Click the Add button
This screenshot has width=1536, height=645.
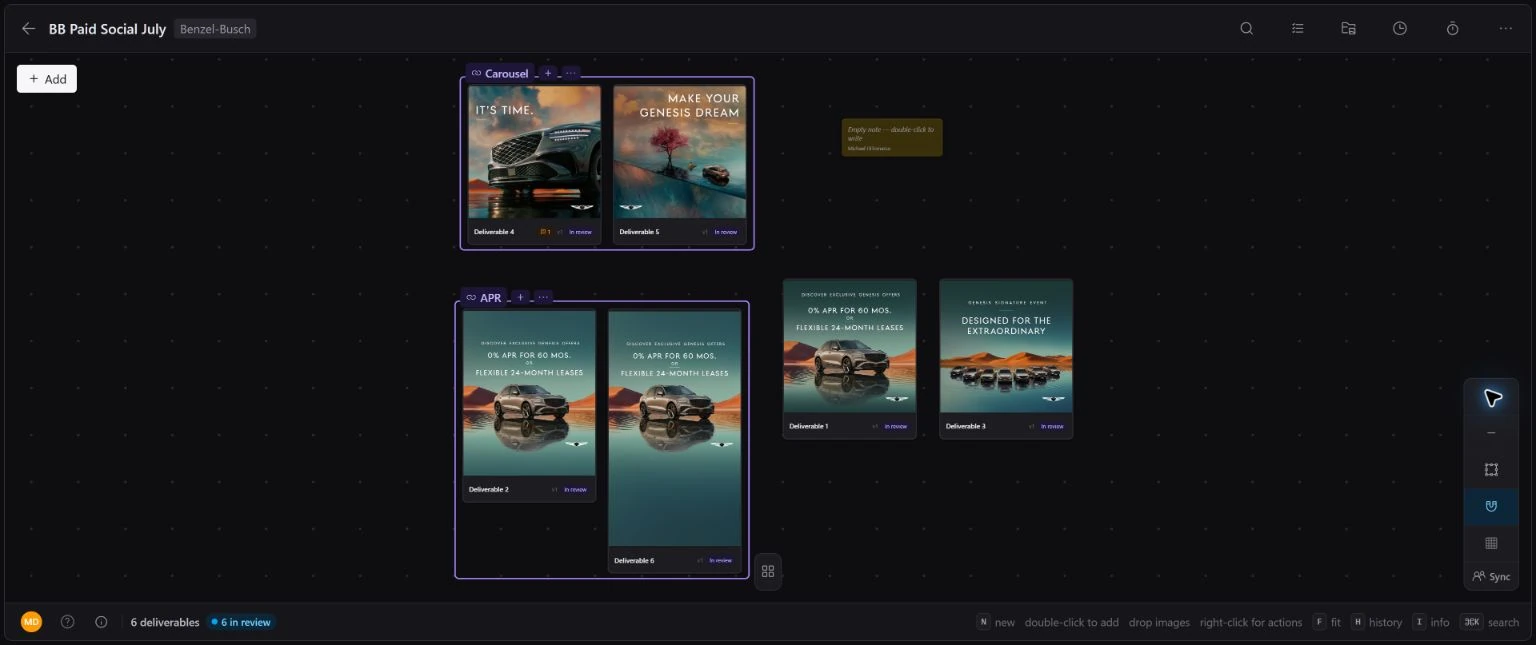[47, 79]
